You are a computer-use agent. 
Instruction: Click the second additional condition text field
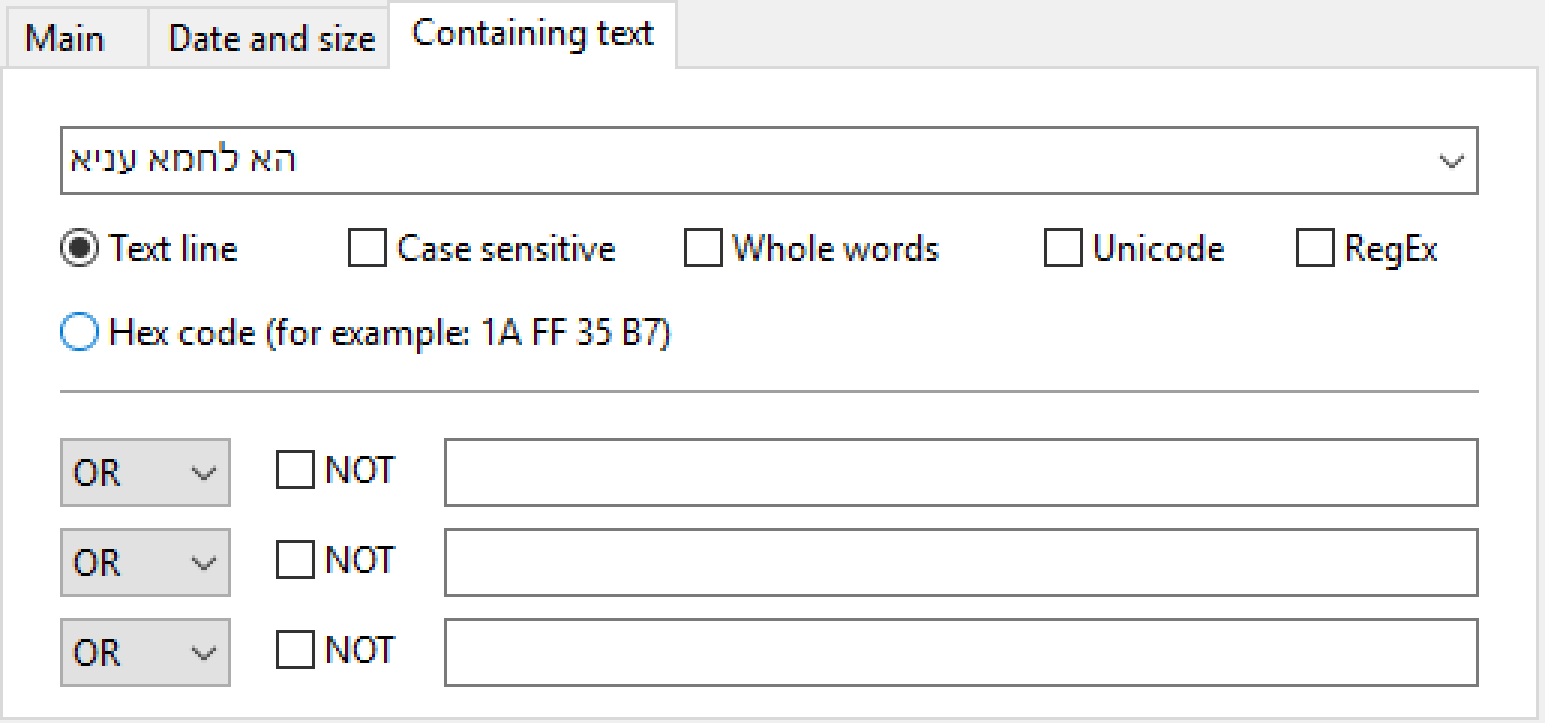[960, 562]
